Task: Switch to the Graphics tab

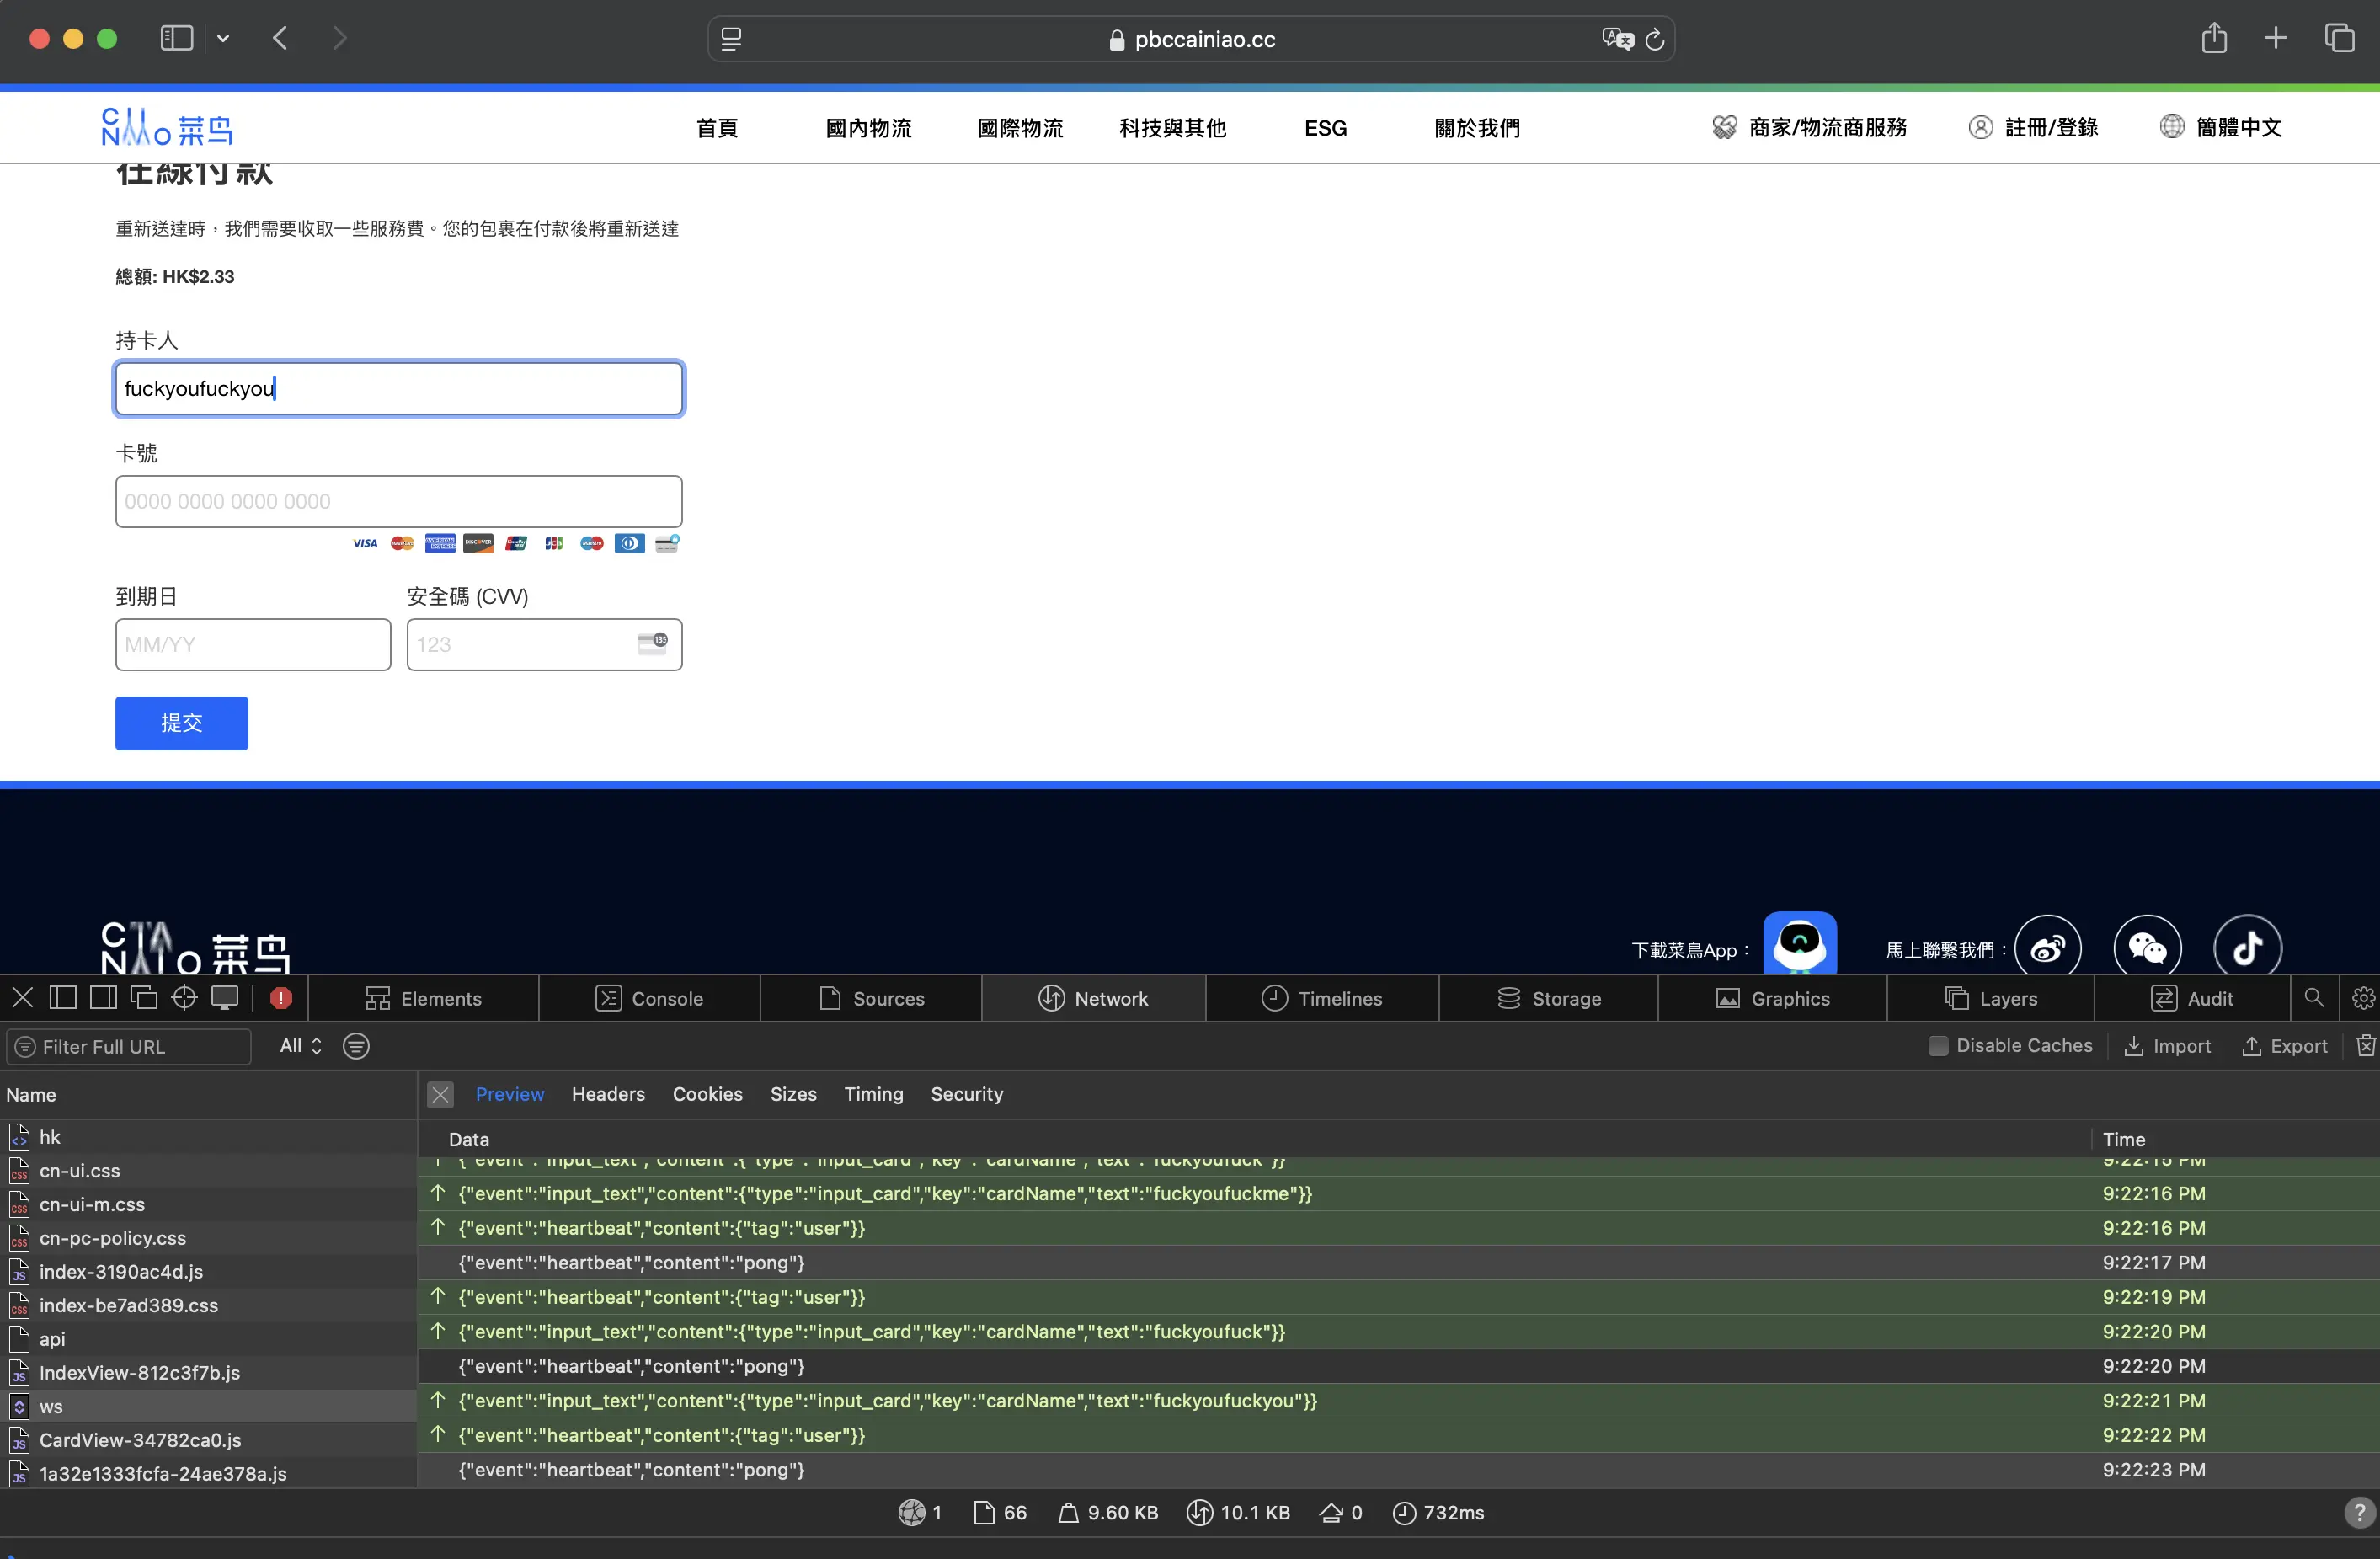Action: 1772,998
